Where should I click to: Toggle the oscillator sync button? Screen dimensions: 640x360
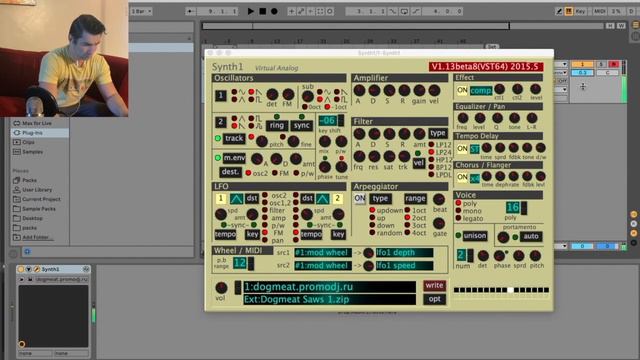[x=302, y=125]
